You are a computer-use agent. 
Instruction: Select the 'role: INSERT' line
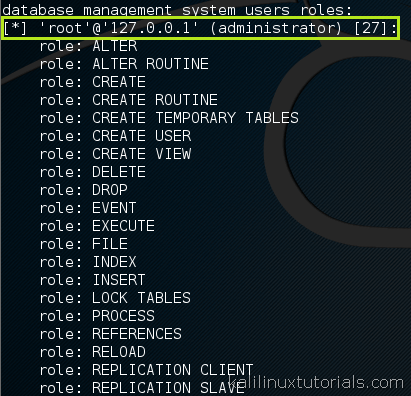pyautogui.click(x=93, y=280)
